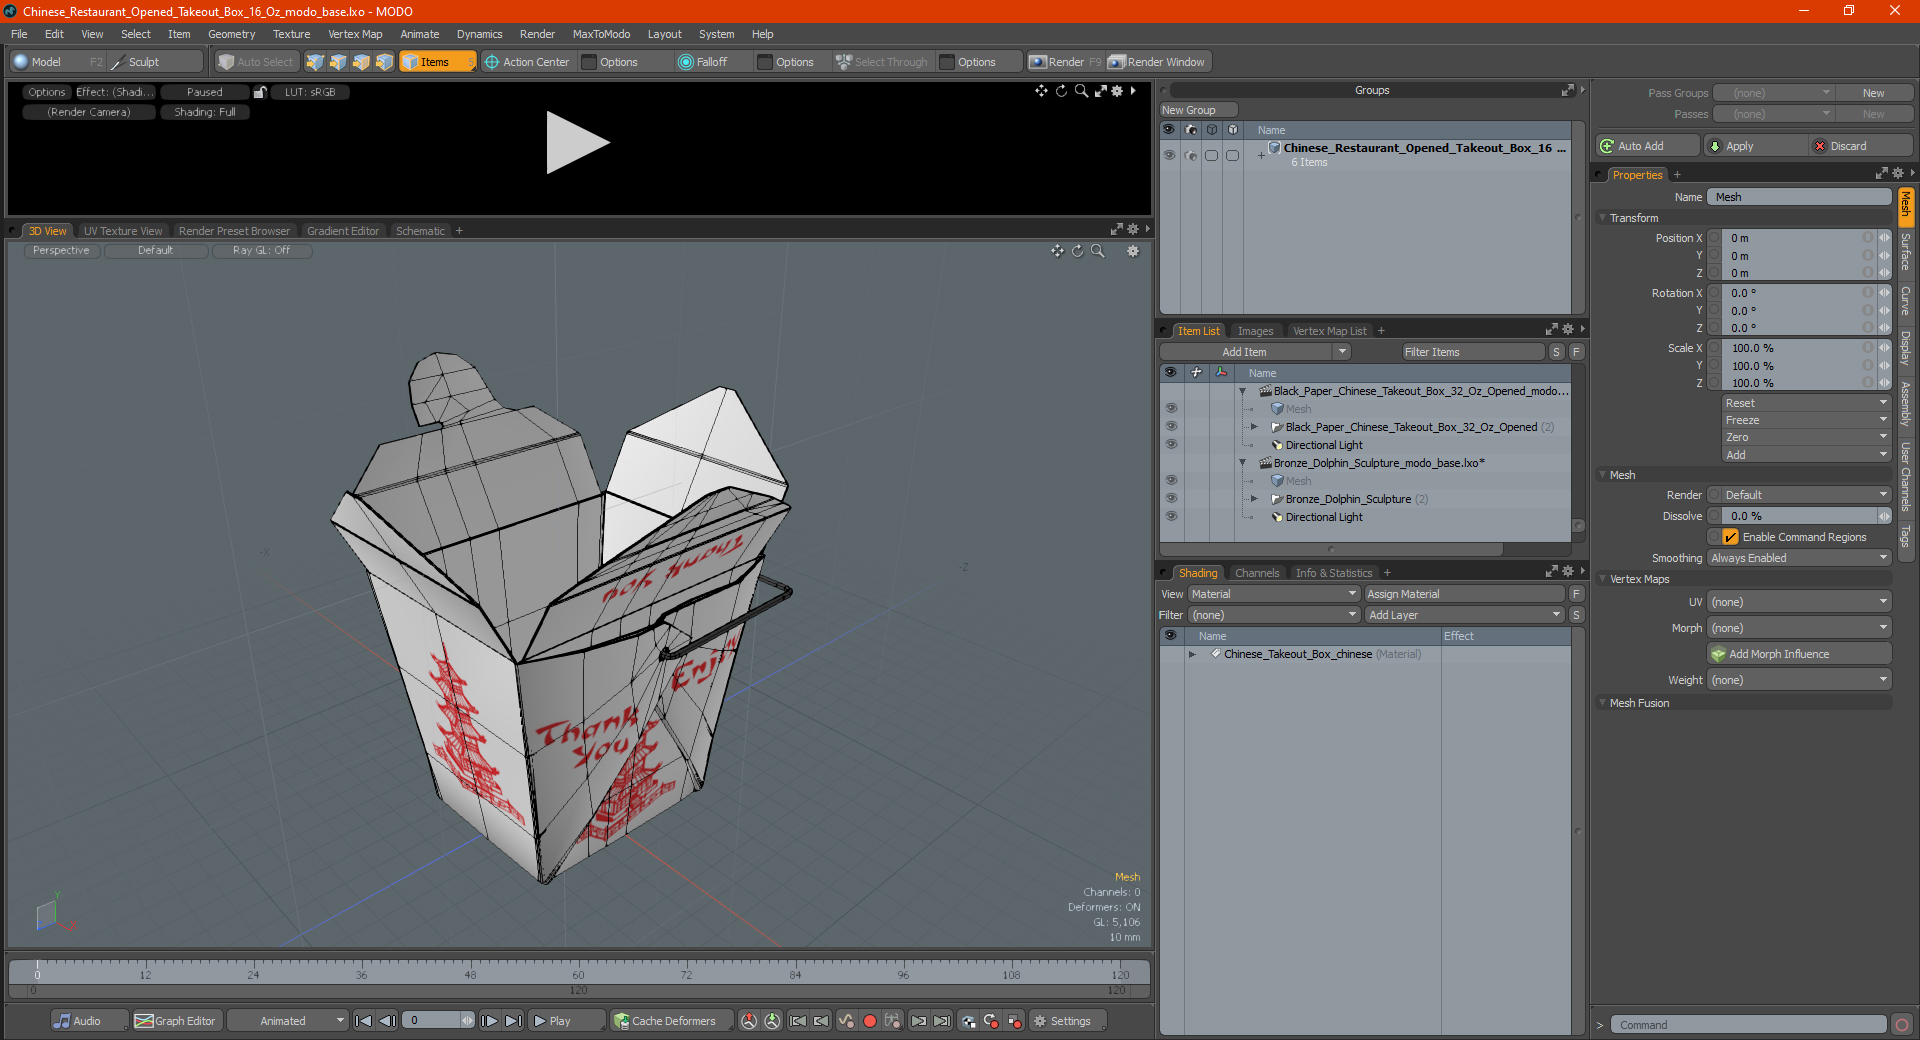Open Animated keying mode dropdown
The width and height of the screenshot is (1920, 1040).
[287, 1021]
